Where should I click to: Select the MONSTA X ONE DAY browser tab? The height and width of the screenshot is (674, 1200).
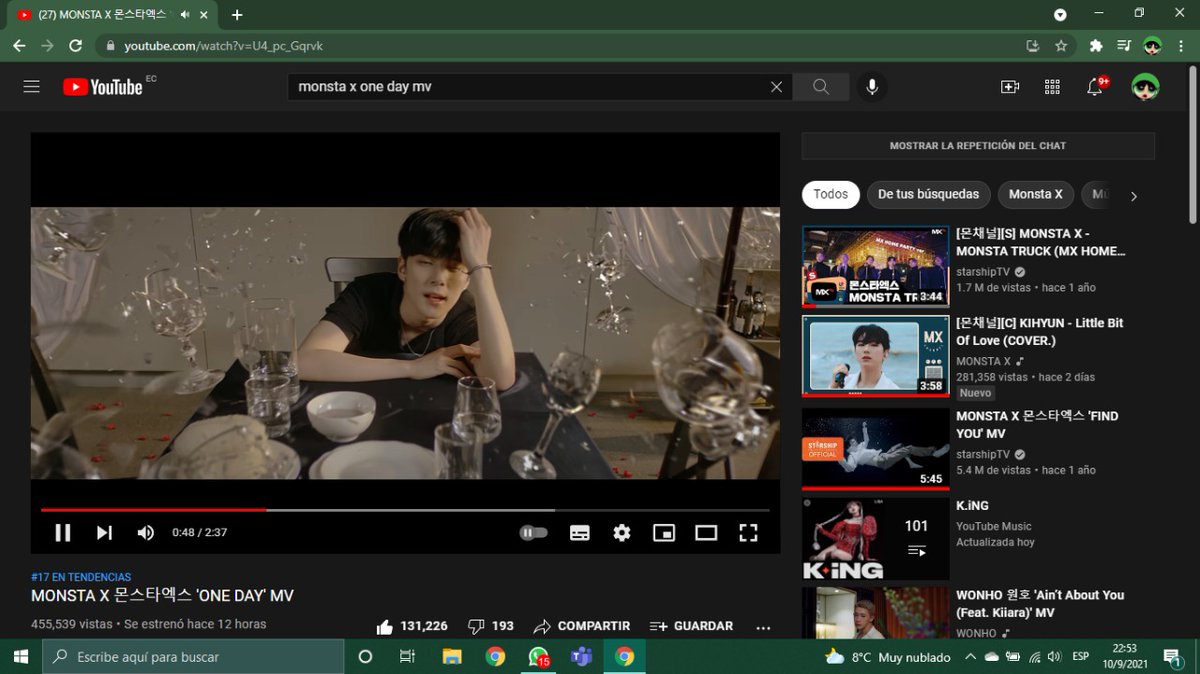pyautogui.click(x=110, y=15)
